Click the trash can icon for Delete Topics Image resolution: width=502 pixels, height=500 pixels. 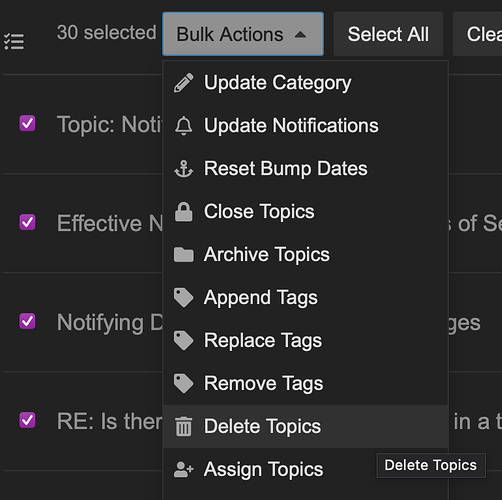184,426
